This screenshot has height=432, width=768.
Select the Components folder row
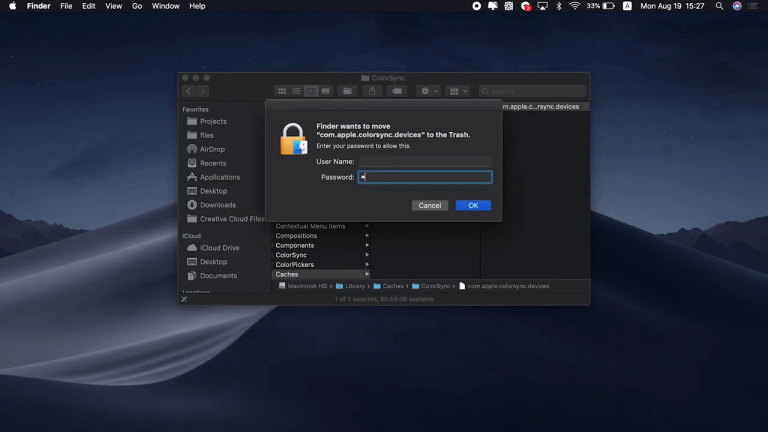coord(321,245)
